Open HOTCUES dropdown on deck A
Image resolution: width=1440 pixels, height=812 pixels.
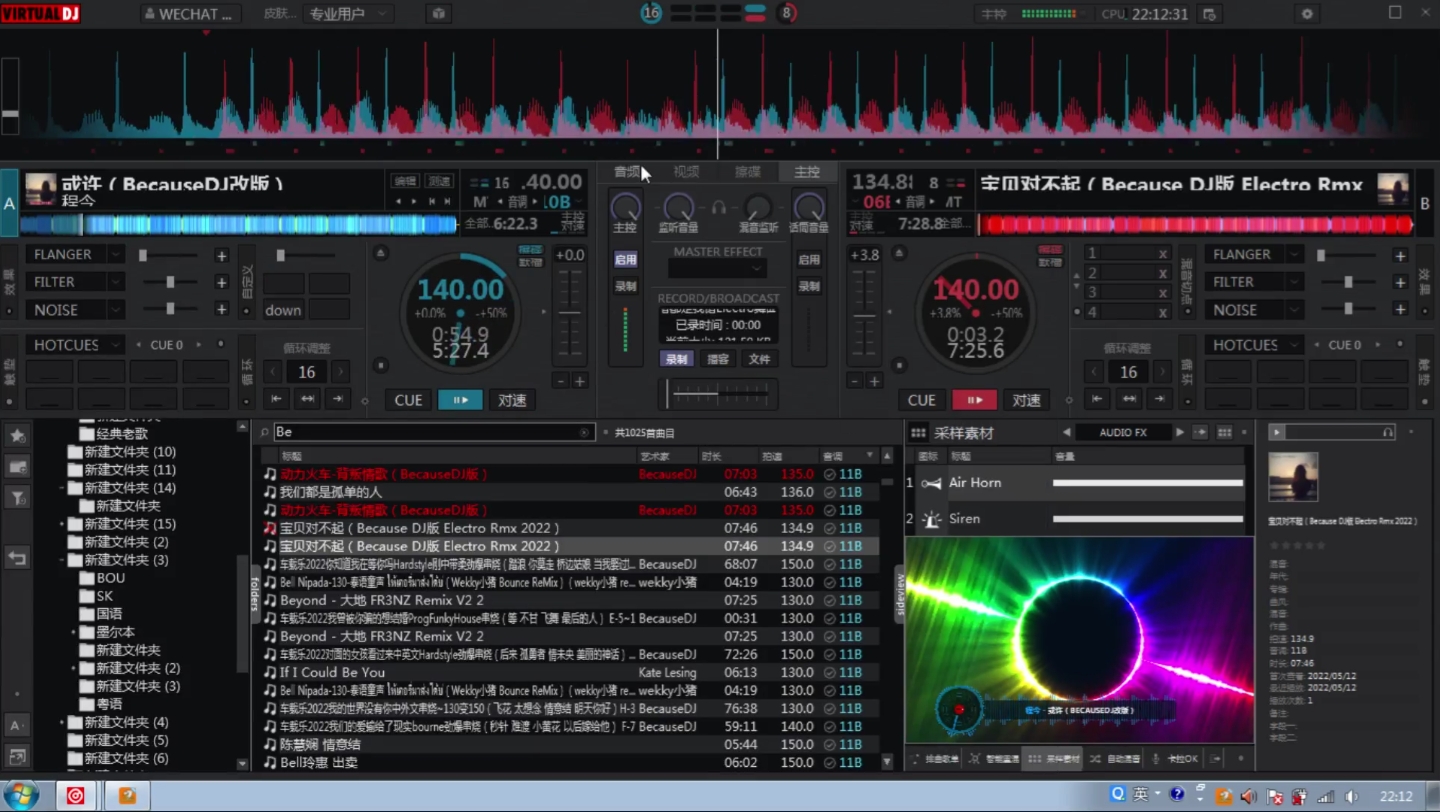[x=115, y=345]
